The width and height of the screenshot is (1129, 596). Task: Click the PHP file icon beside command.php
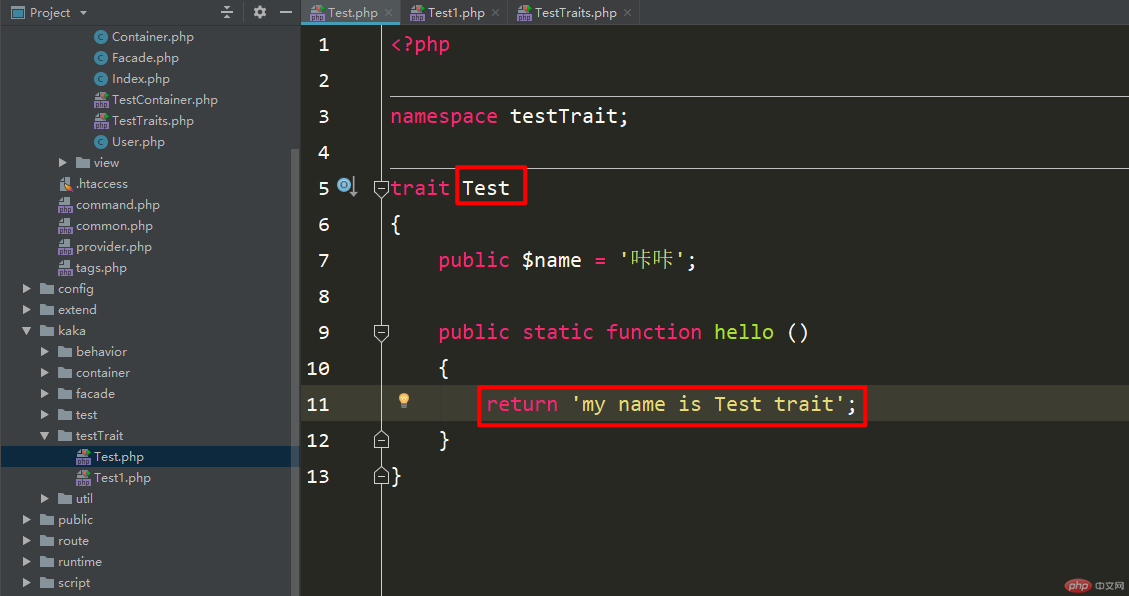[66, 205]
